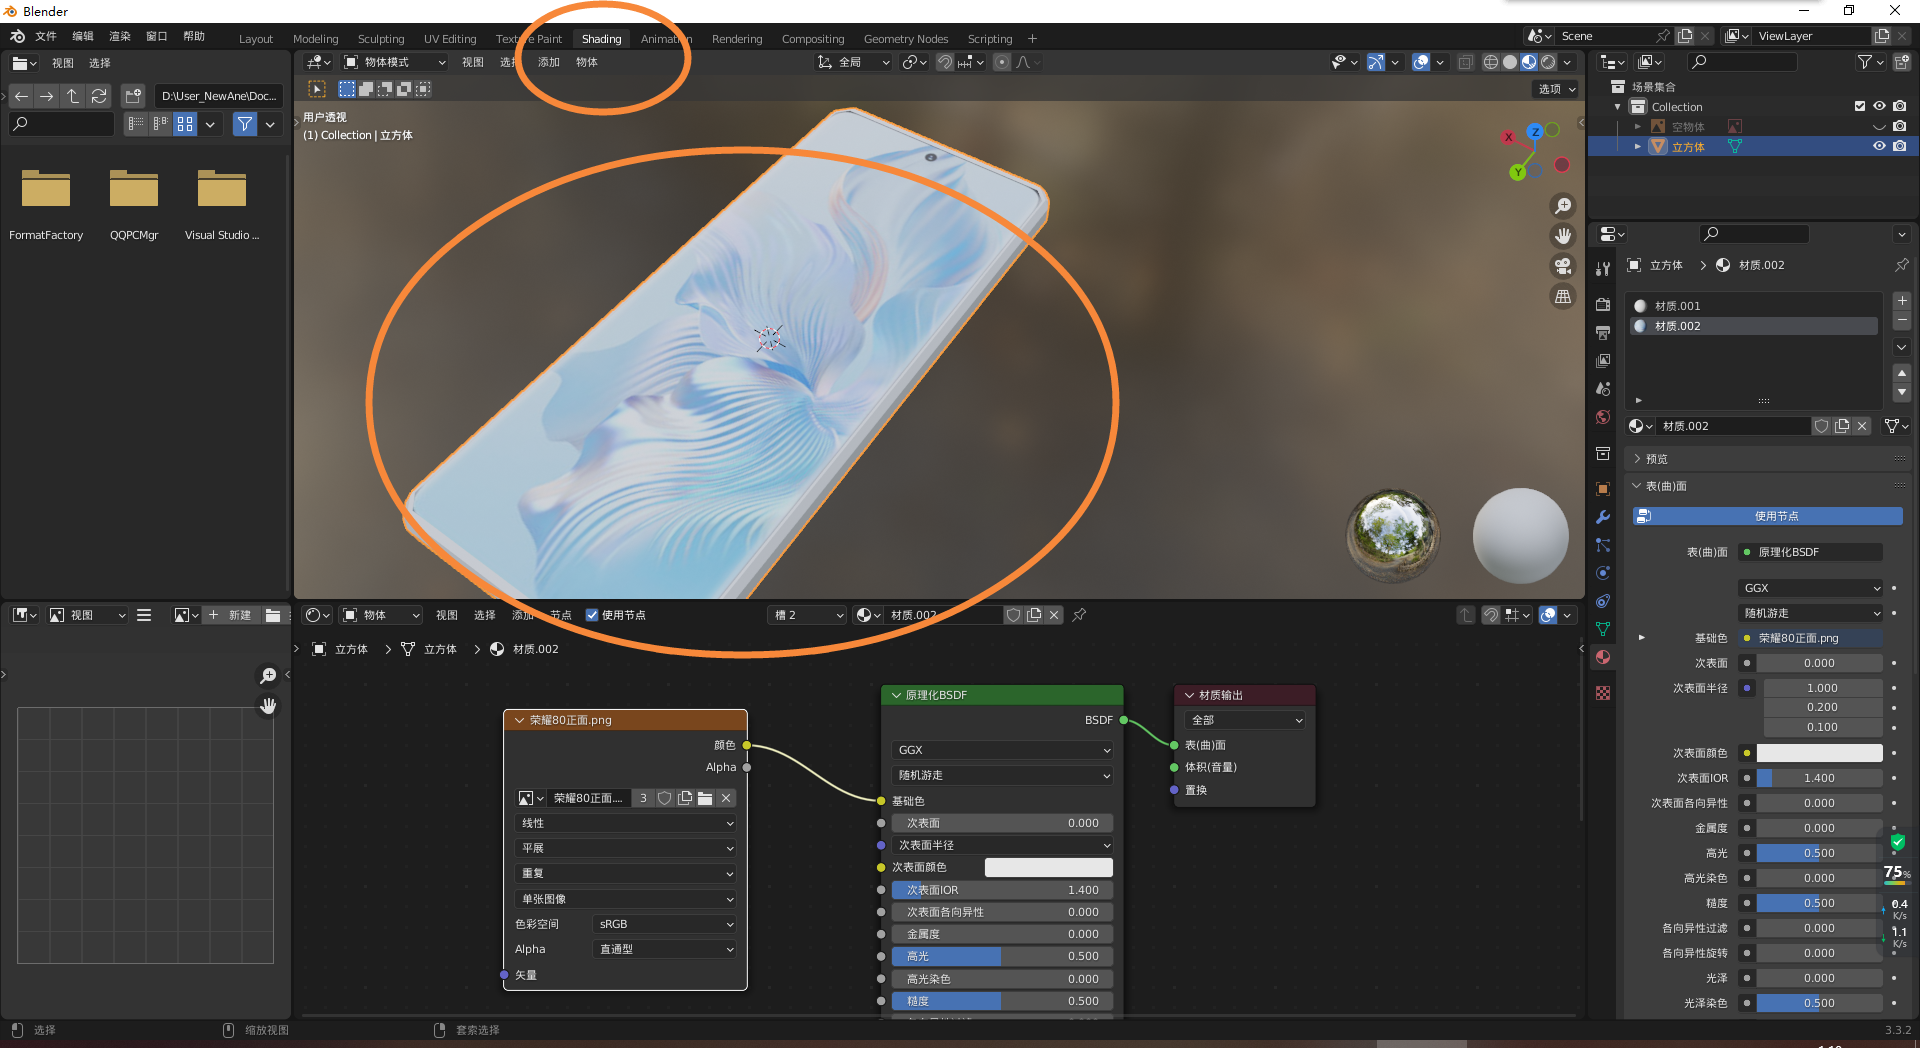1920x1048 pixels.
Task: Click the 高光 slider in BSDF node
Action: [1002, 956]
